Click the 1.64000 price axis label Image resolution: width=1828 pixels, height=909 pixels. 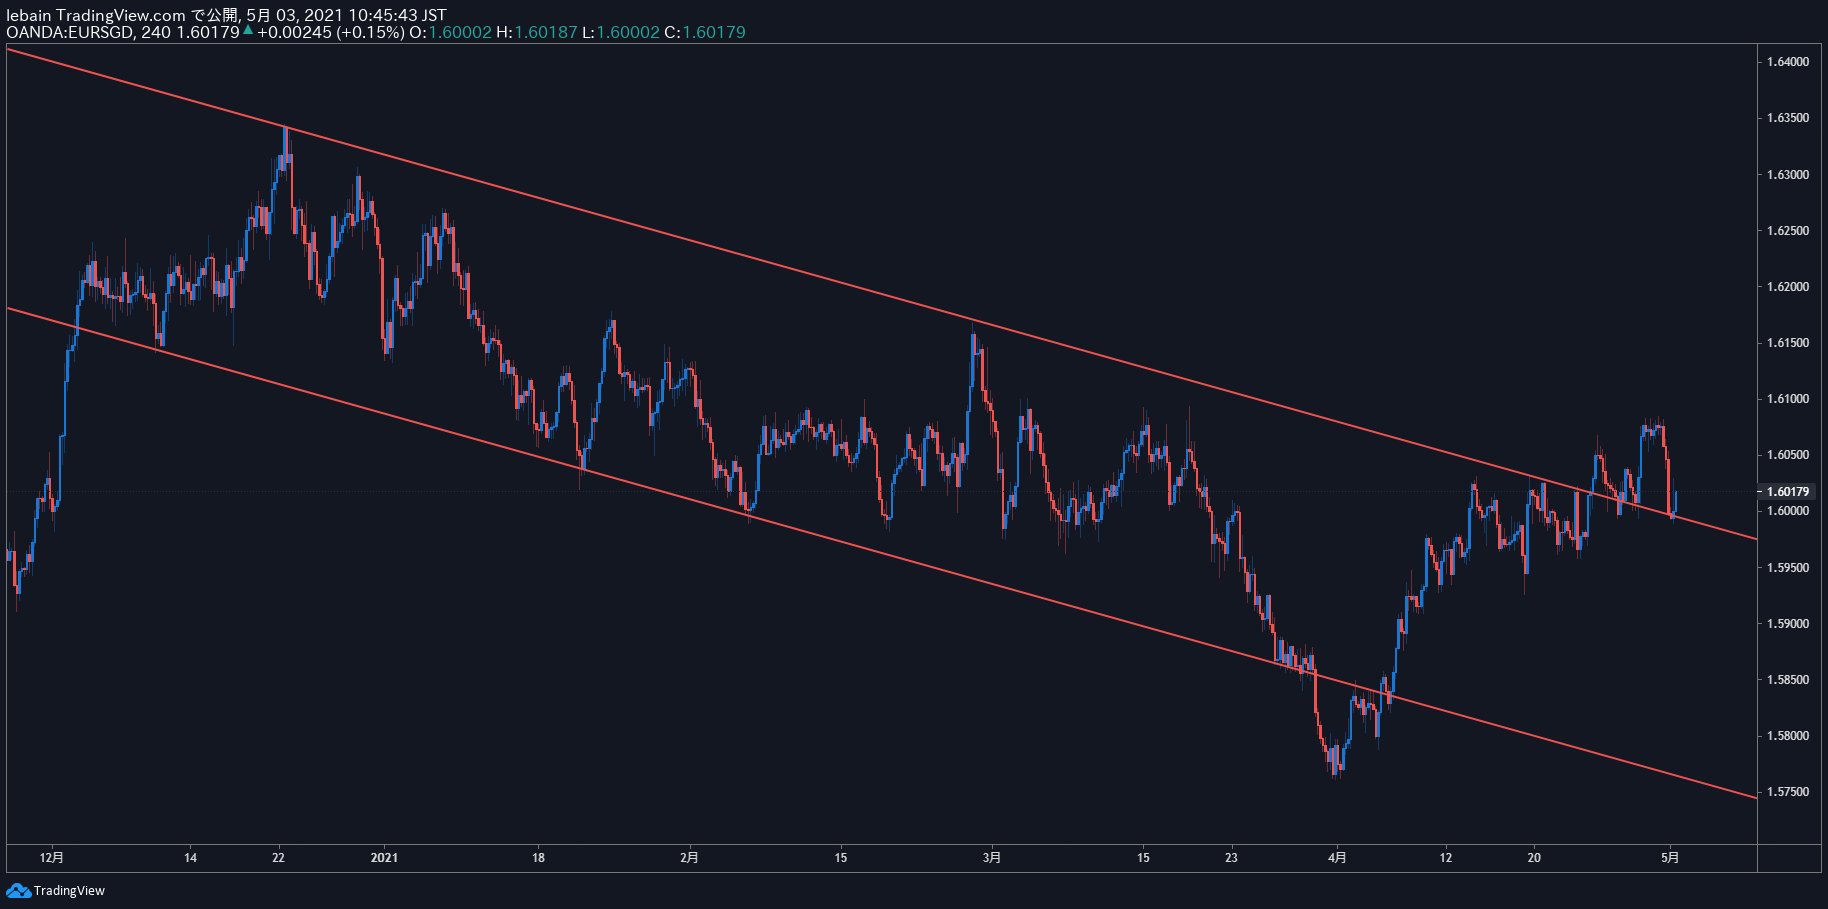tap(1787, 62)
